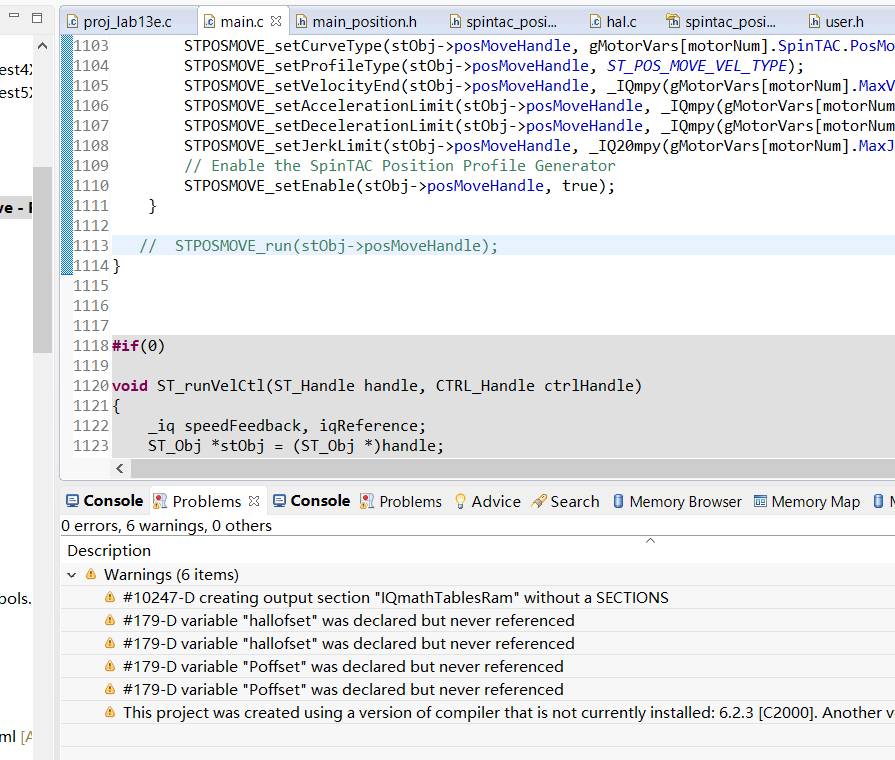This screenshot has height=760, width=895.
Task: Click the Advice light bulb icon
Action: click(460, 501)
